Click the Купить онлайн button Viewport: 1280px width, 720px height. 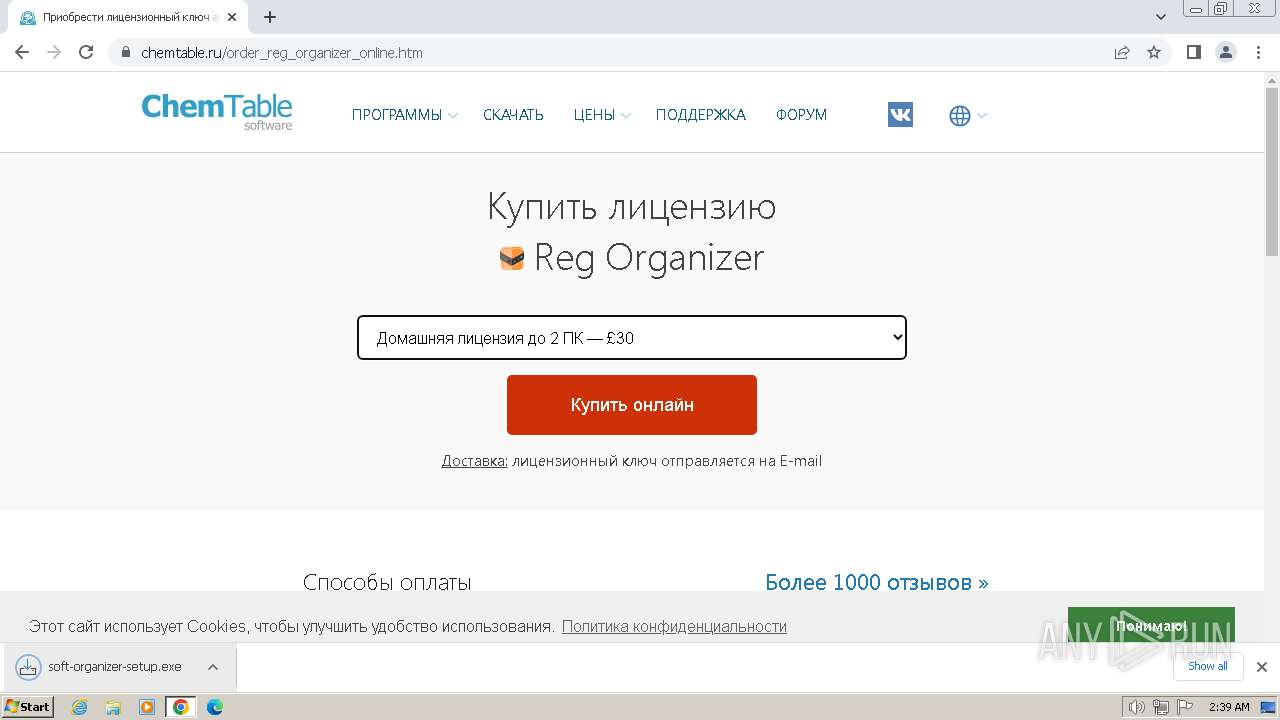click(x=632, y=405)
